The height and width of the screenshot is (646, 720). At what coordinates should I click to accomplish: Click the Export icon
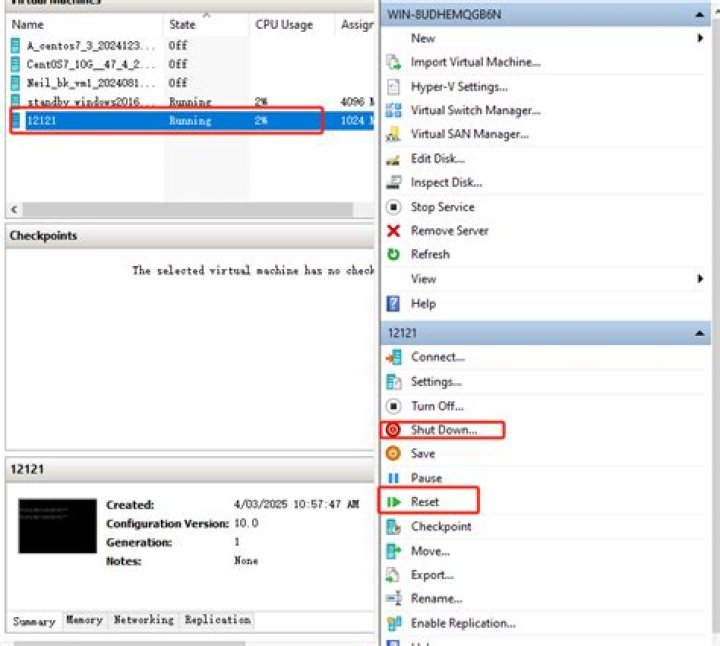(x=394, y=575)
